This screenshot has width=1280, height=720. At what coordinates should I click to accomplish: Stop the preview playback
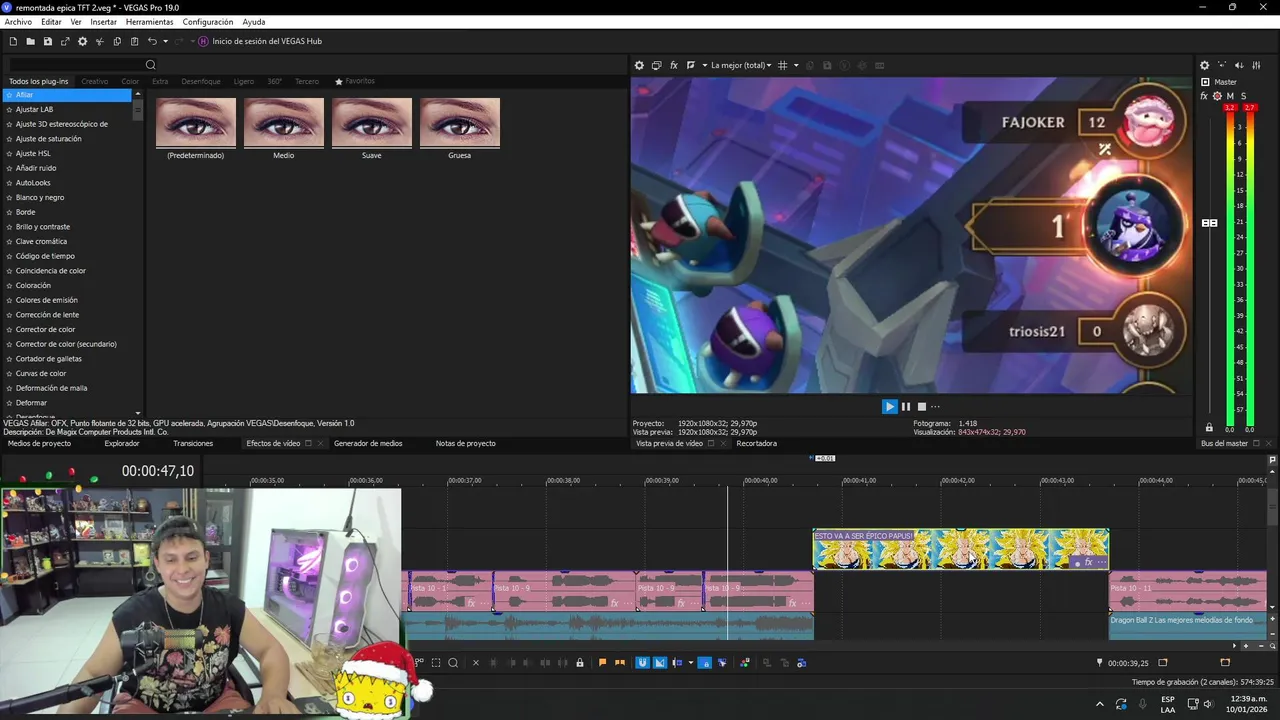click(921, 406)
